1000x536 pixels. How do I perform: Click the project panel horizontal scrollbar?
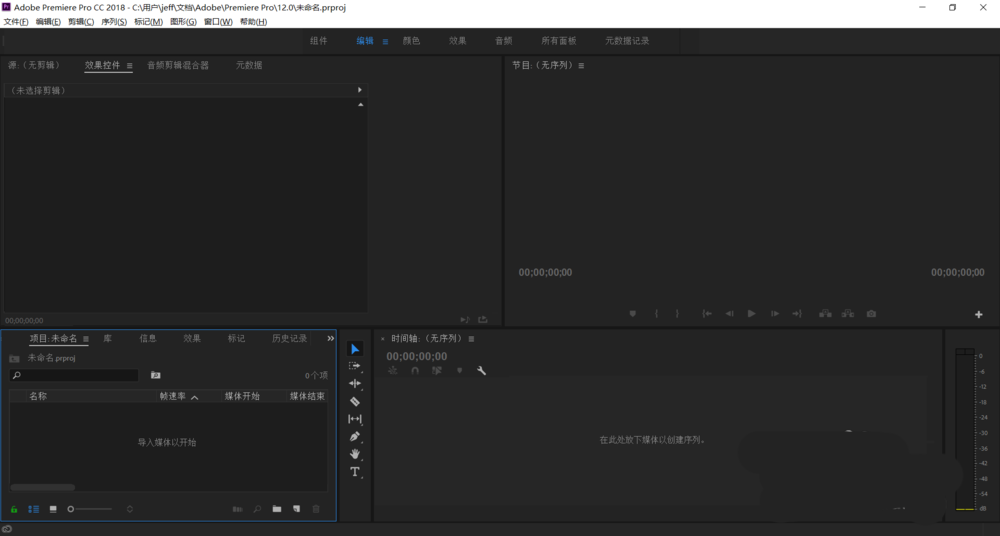(43, 488)
